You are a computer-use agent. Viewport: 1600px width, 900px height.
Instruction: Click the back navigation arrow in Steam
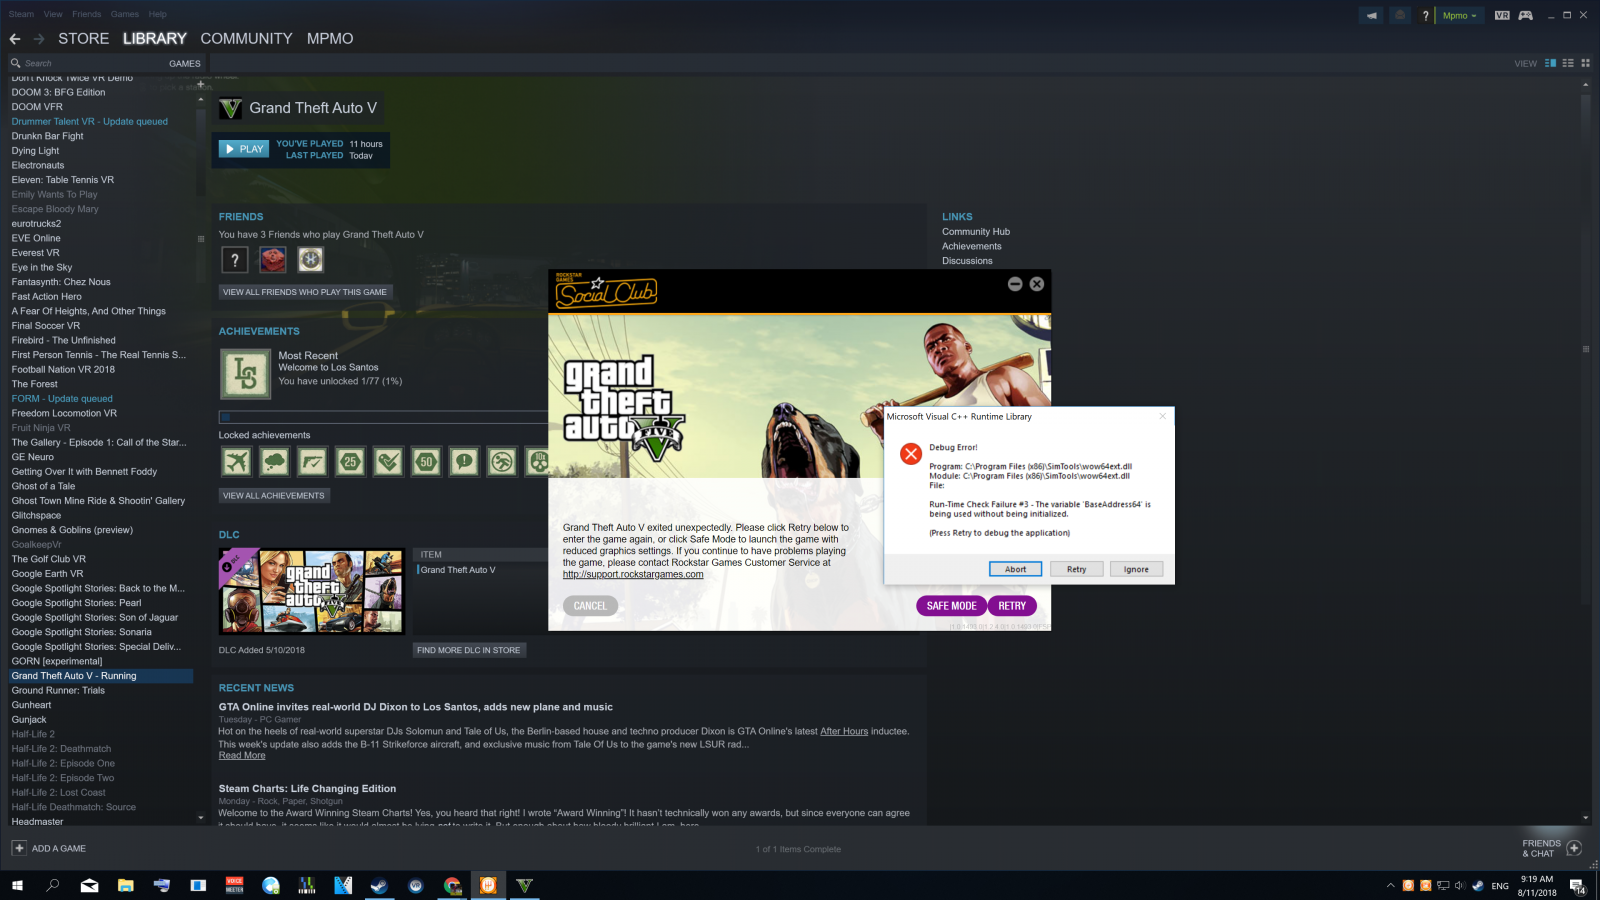pos(15,39)
